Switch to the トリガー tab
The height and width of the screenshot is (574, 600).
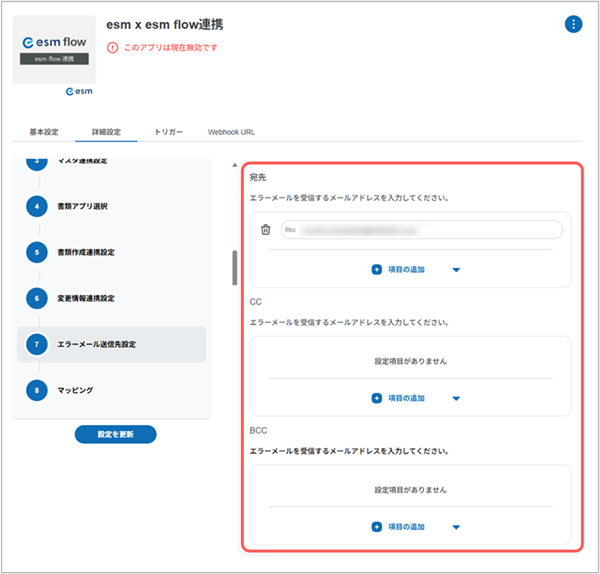click(168, 132)
